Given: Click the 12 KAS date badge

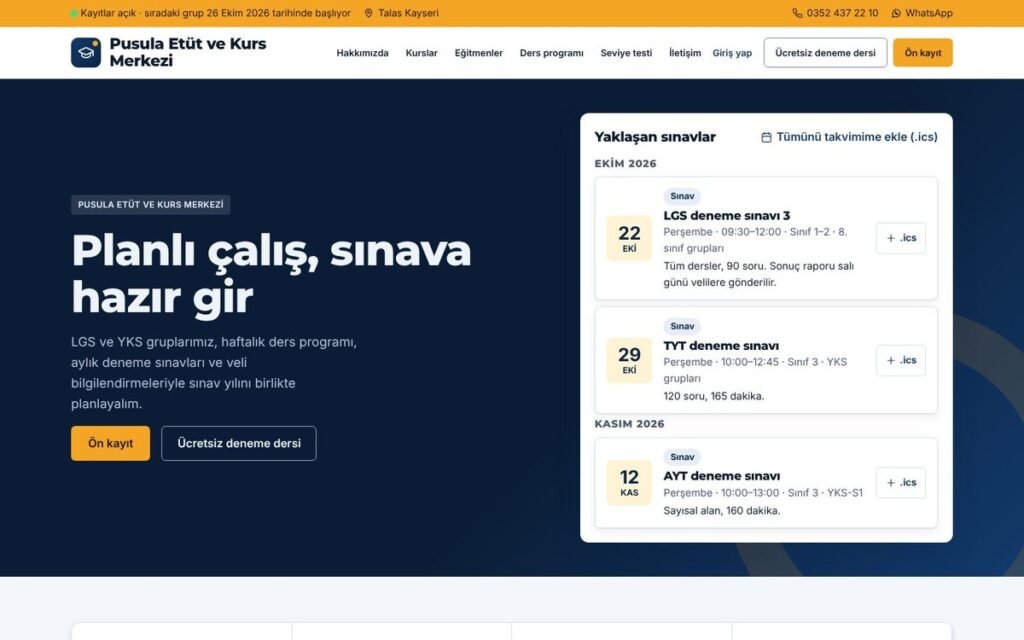Looking at the screenshot, I should [x=629, y=483].
